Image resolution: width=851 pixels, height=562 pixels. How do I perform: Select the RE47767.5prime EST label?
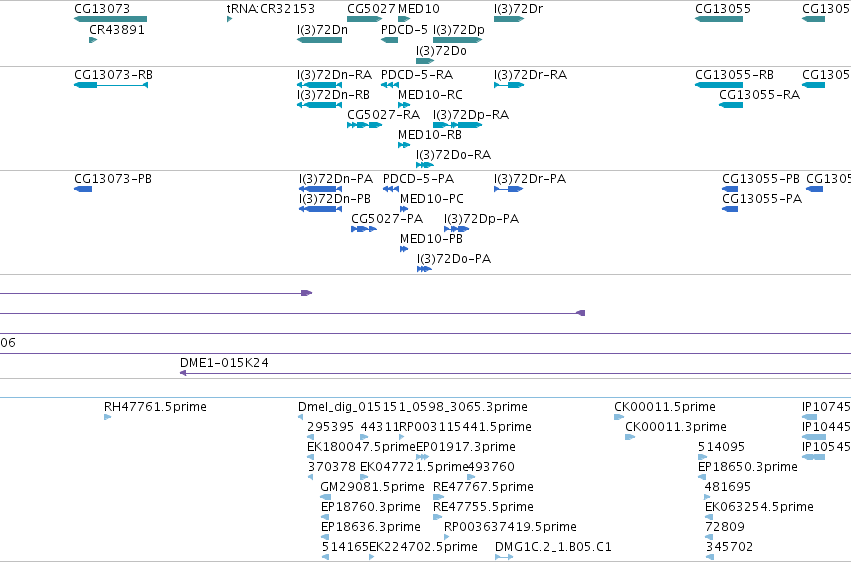point(483,487)
